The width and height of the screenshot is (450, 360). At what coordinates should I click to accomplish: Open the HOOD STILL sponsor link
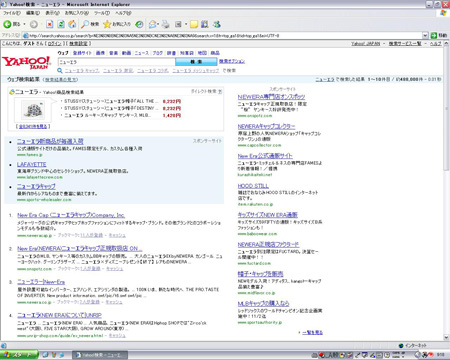[253, 186]
